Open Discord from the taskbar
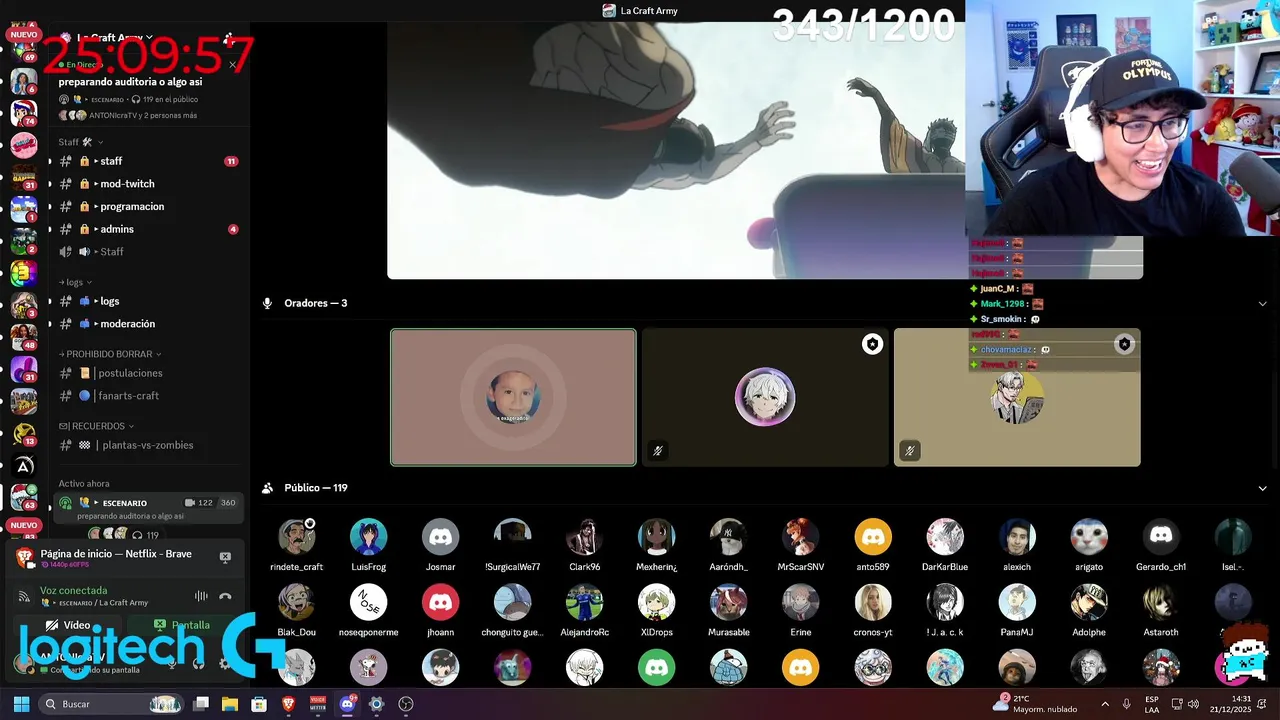This screenshot has height=720, width=1280. (x=347, y=704)
